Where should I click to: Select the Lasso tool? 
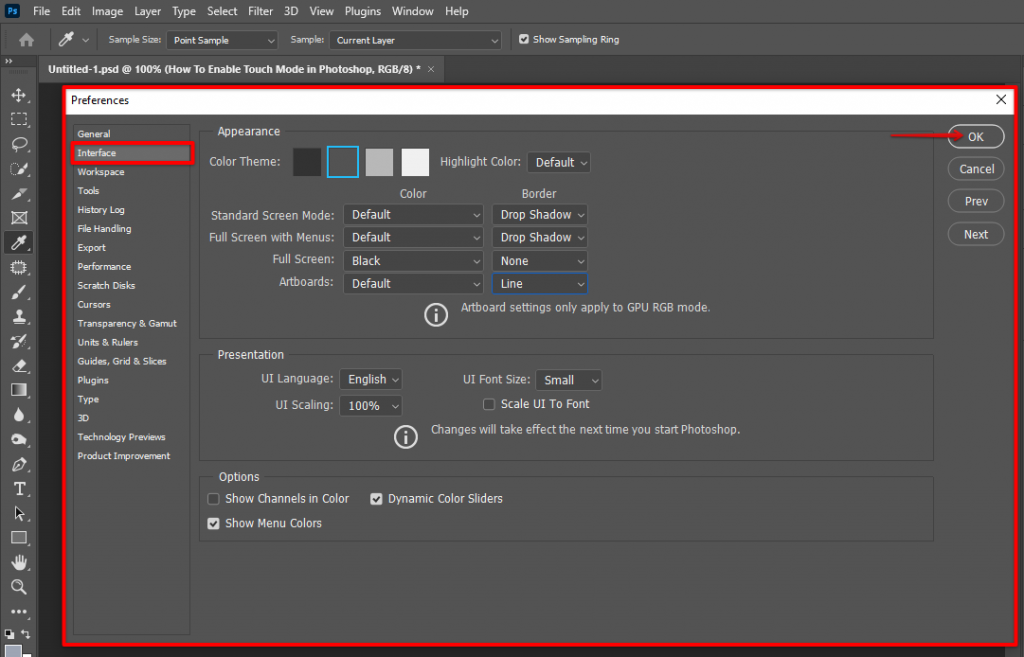pyautogui.click(x=20, y=144)
